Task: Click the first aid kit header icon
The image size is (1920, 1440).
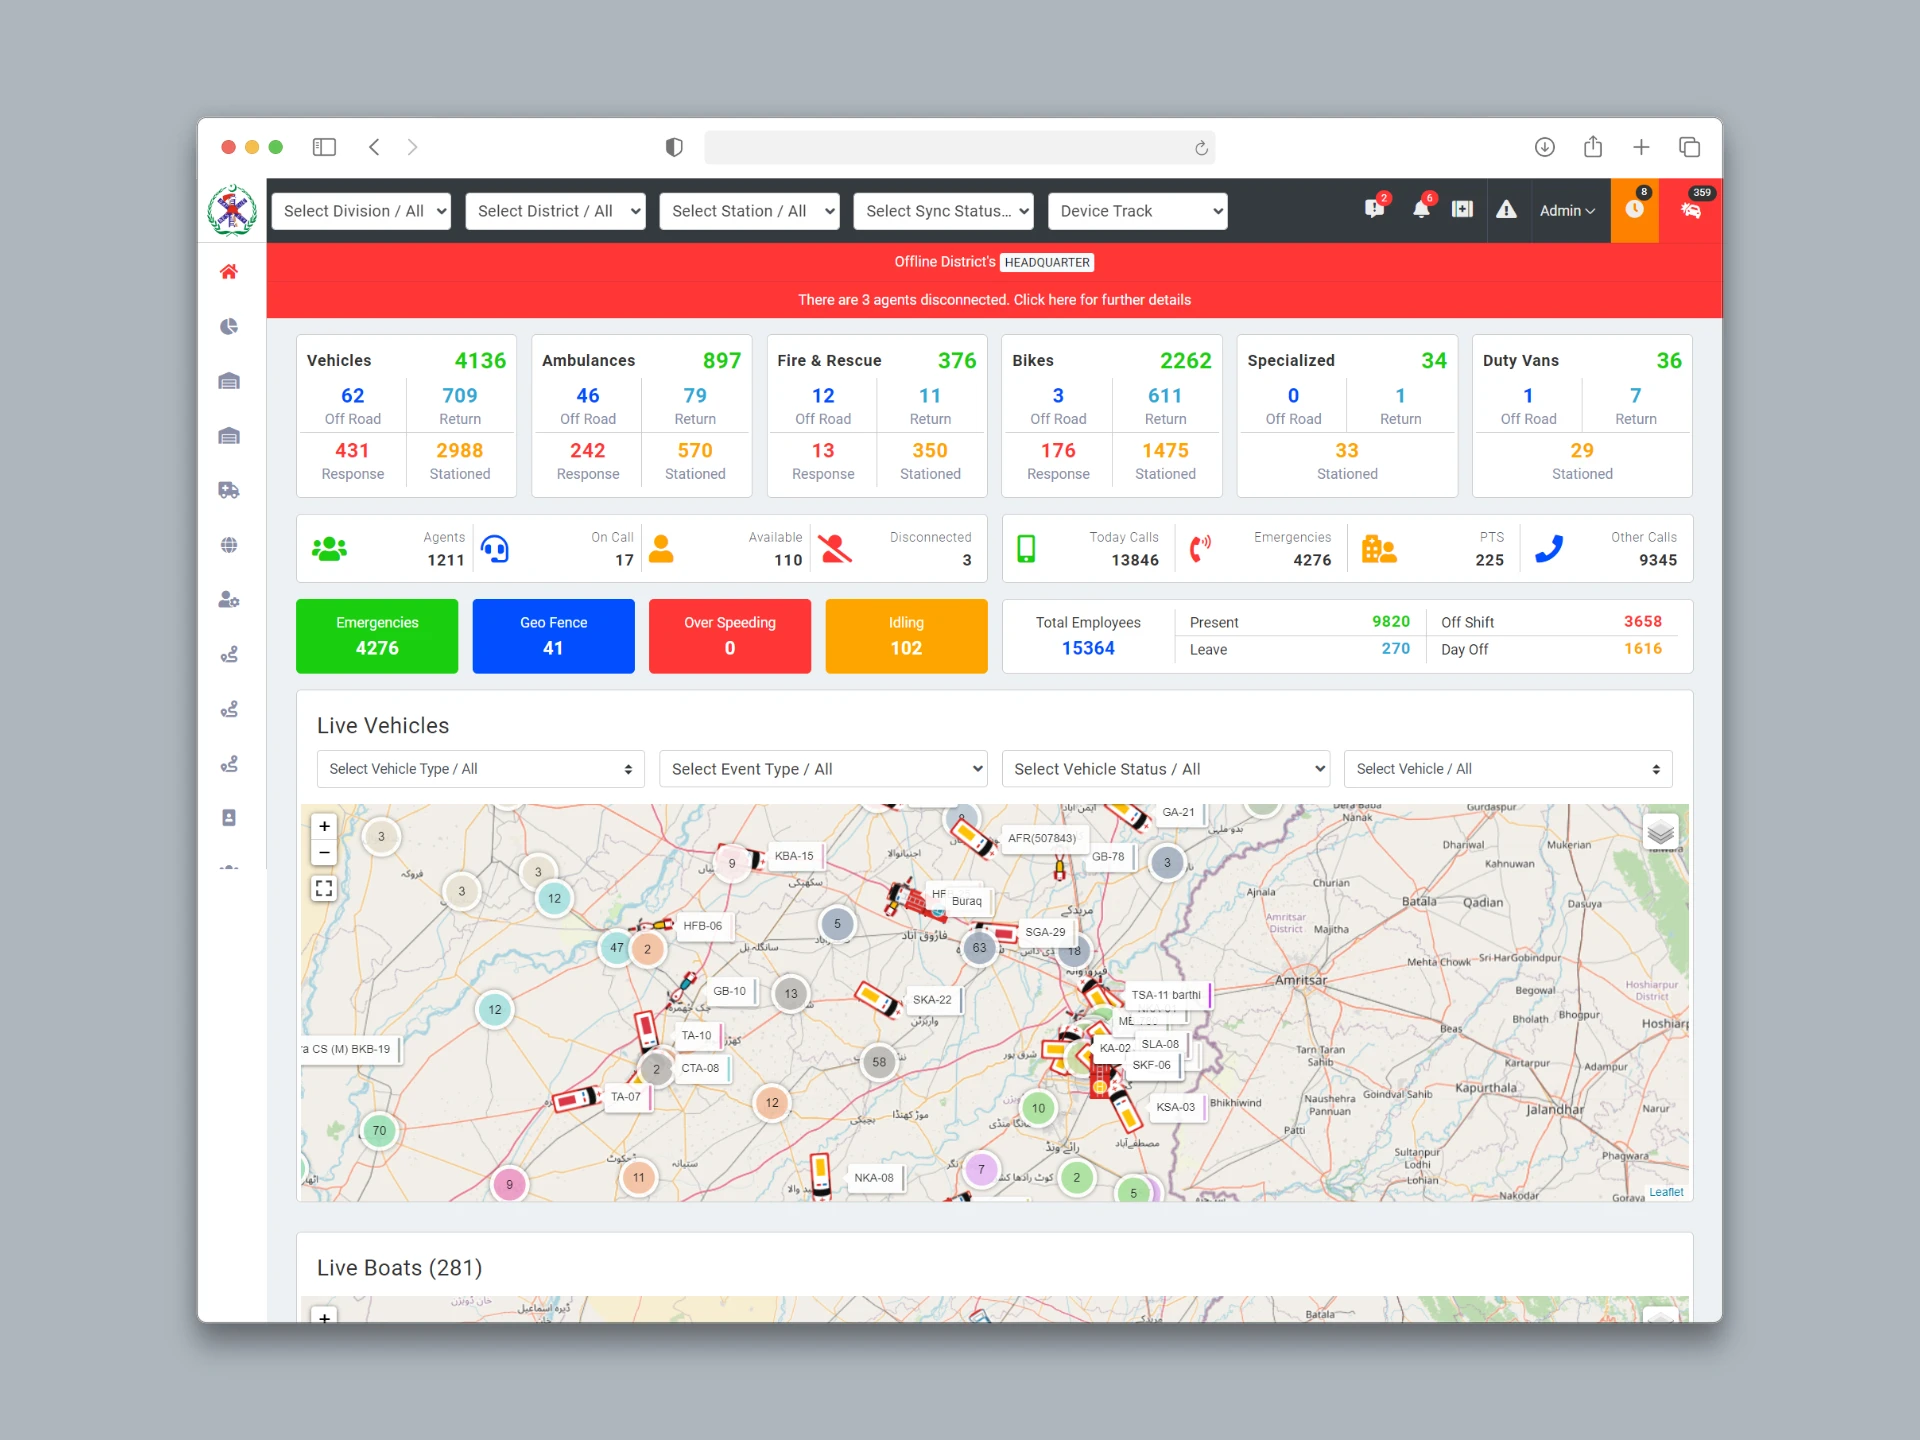Action: [1462, 210]
